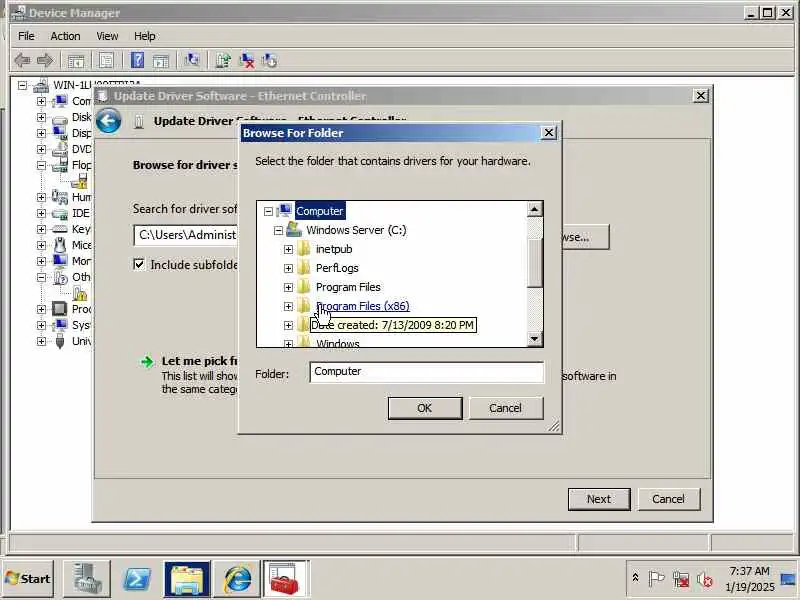
Task: Click the Start button
Action: [28, 579]
